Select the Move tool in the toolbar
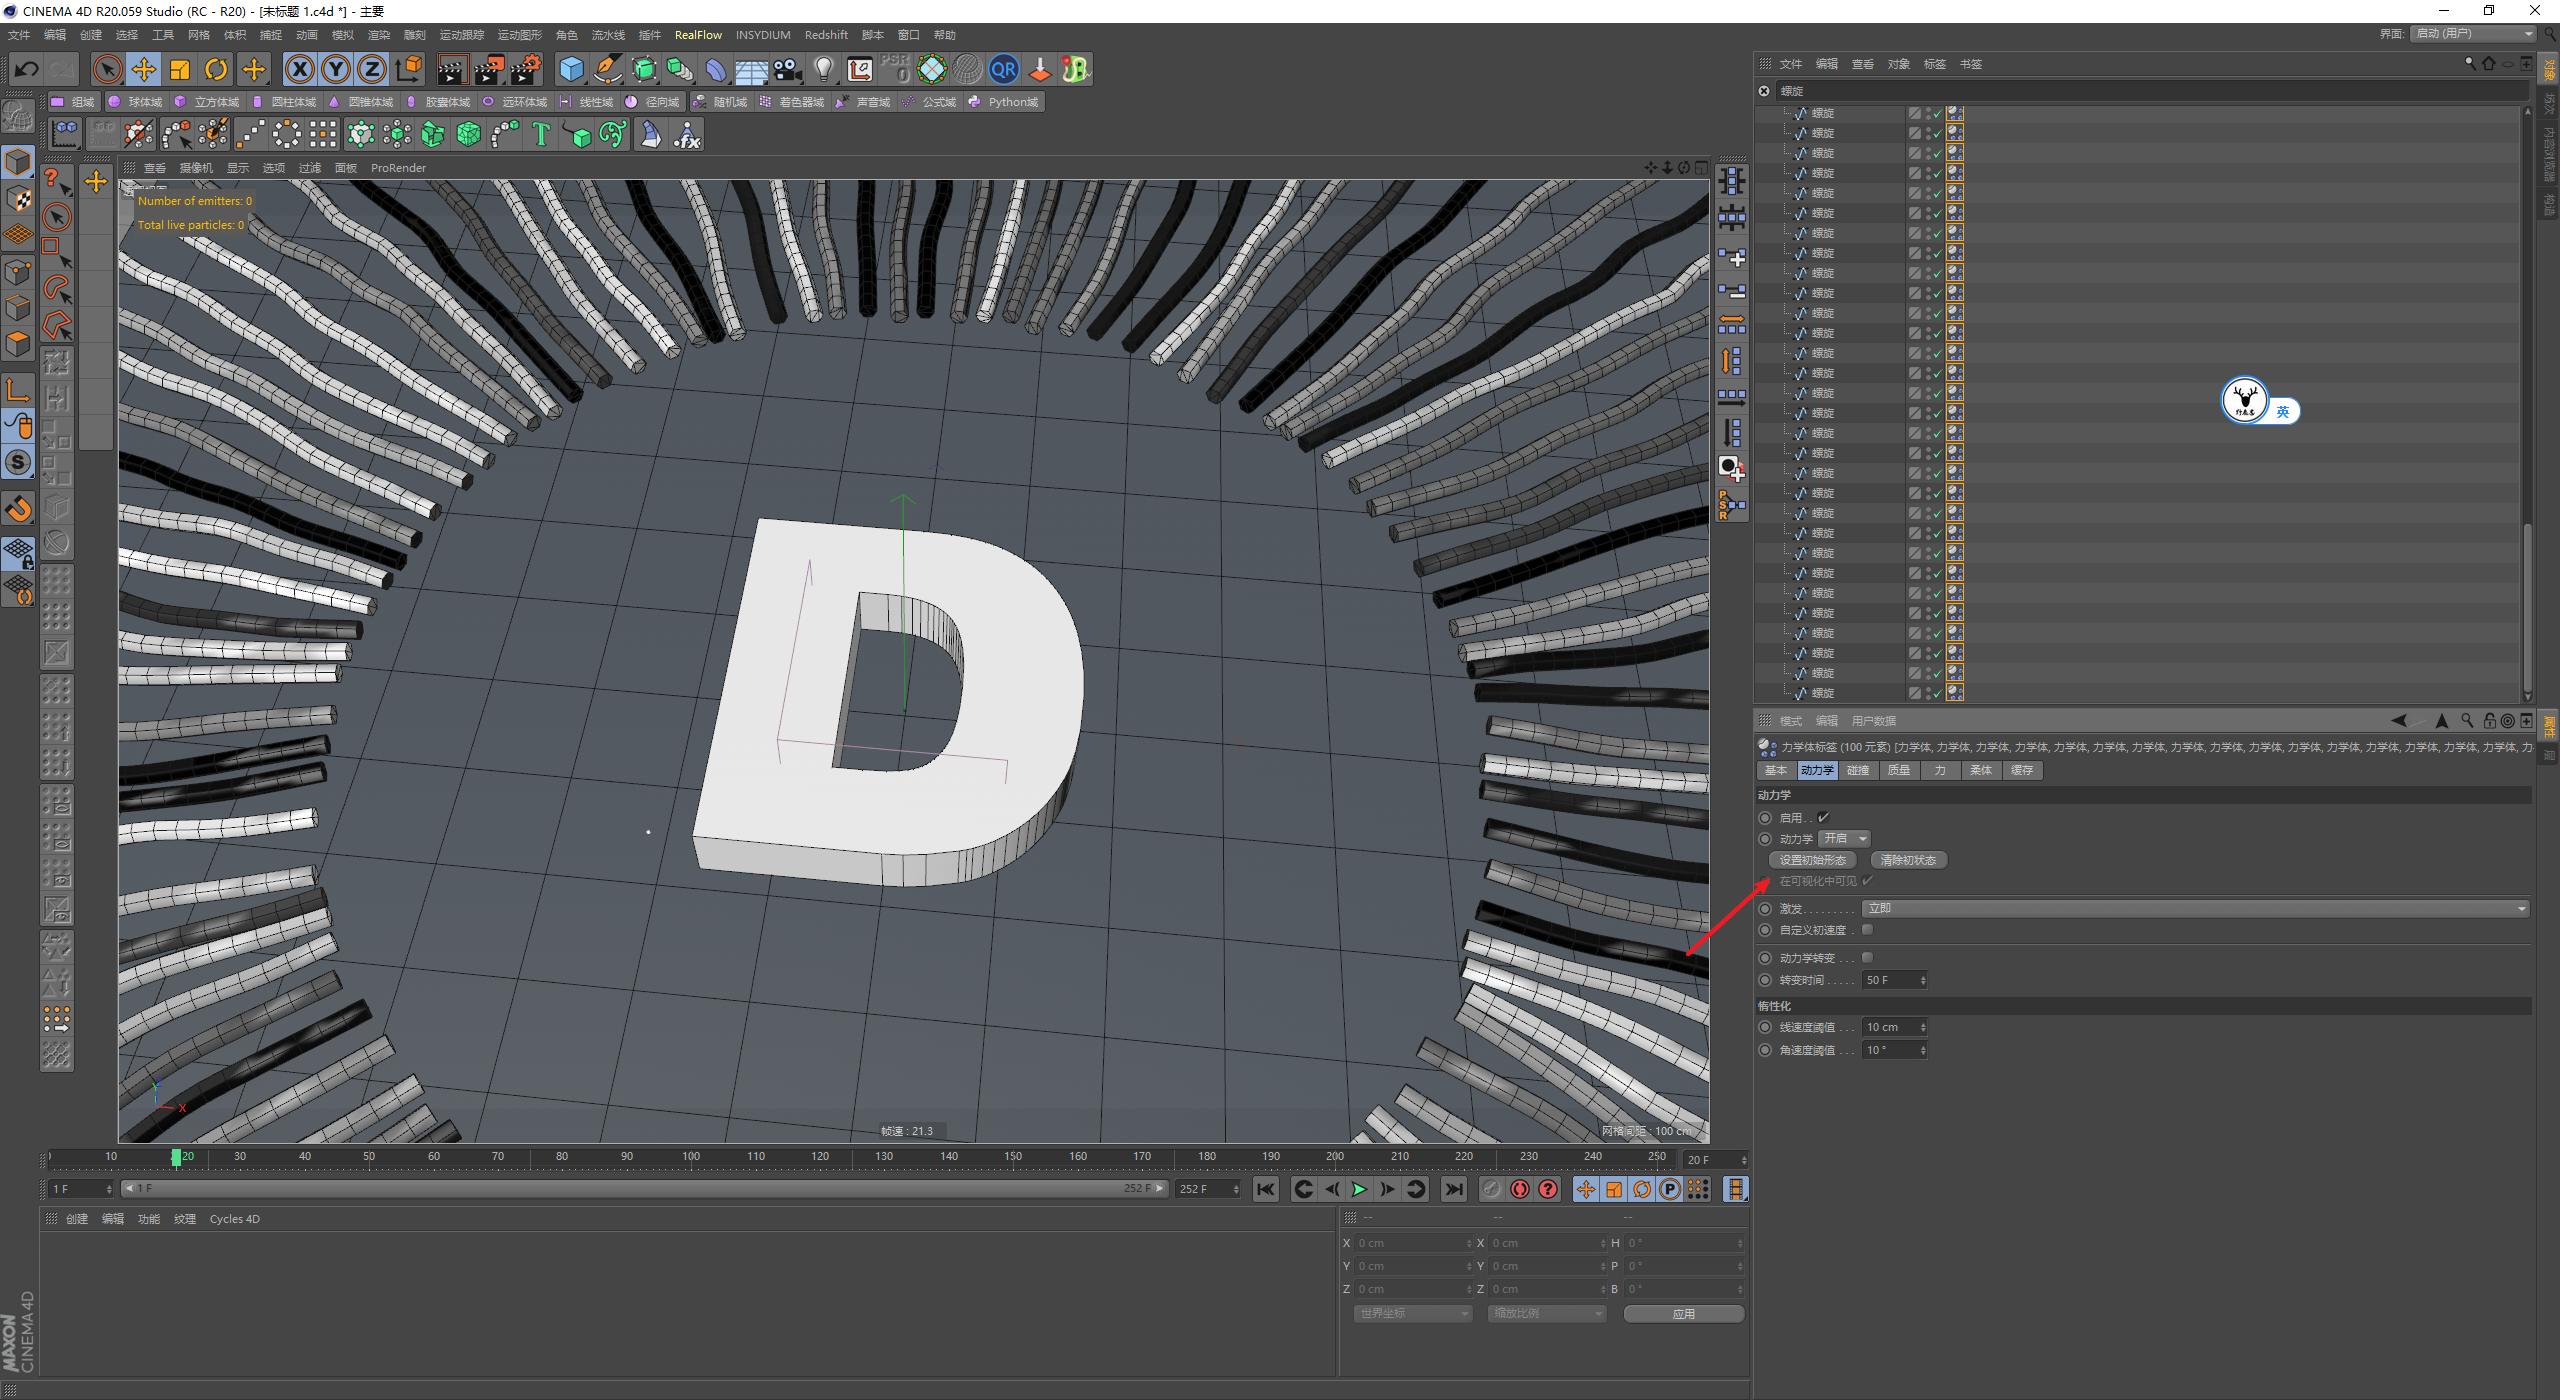The height and width of the screenshot is (1400, 2560). click(144, 69)
